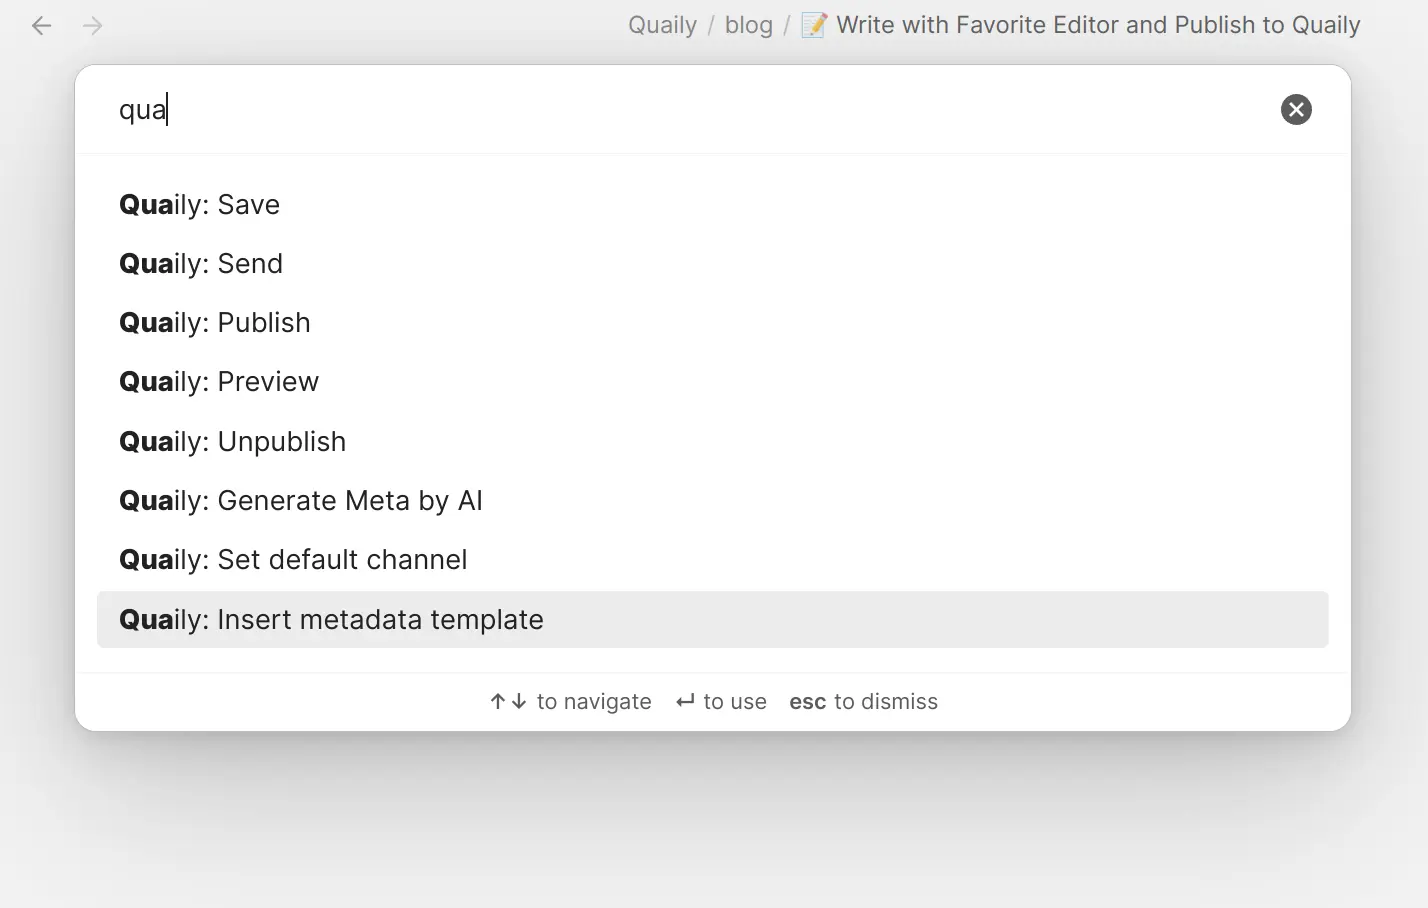Run the Quaily: Preview command
The image size is (1428, 908).
[219, 382]
